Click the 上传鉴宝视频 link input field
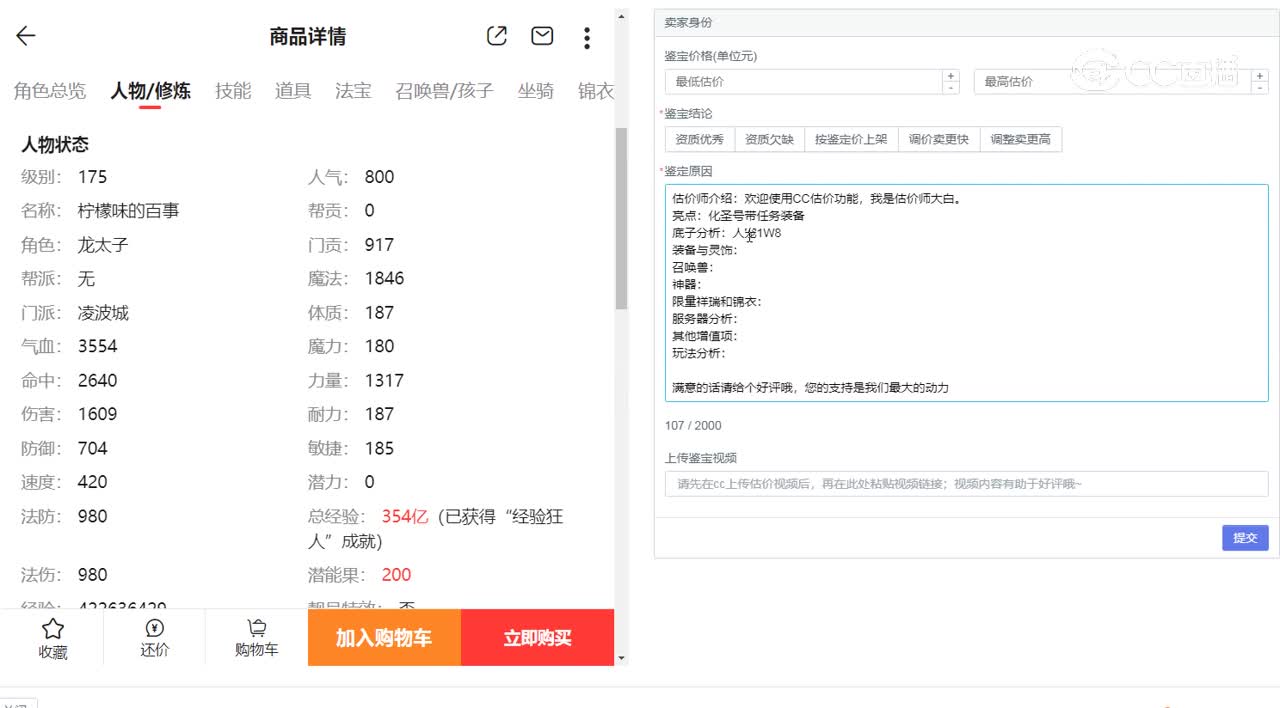 966,484
